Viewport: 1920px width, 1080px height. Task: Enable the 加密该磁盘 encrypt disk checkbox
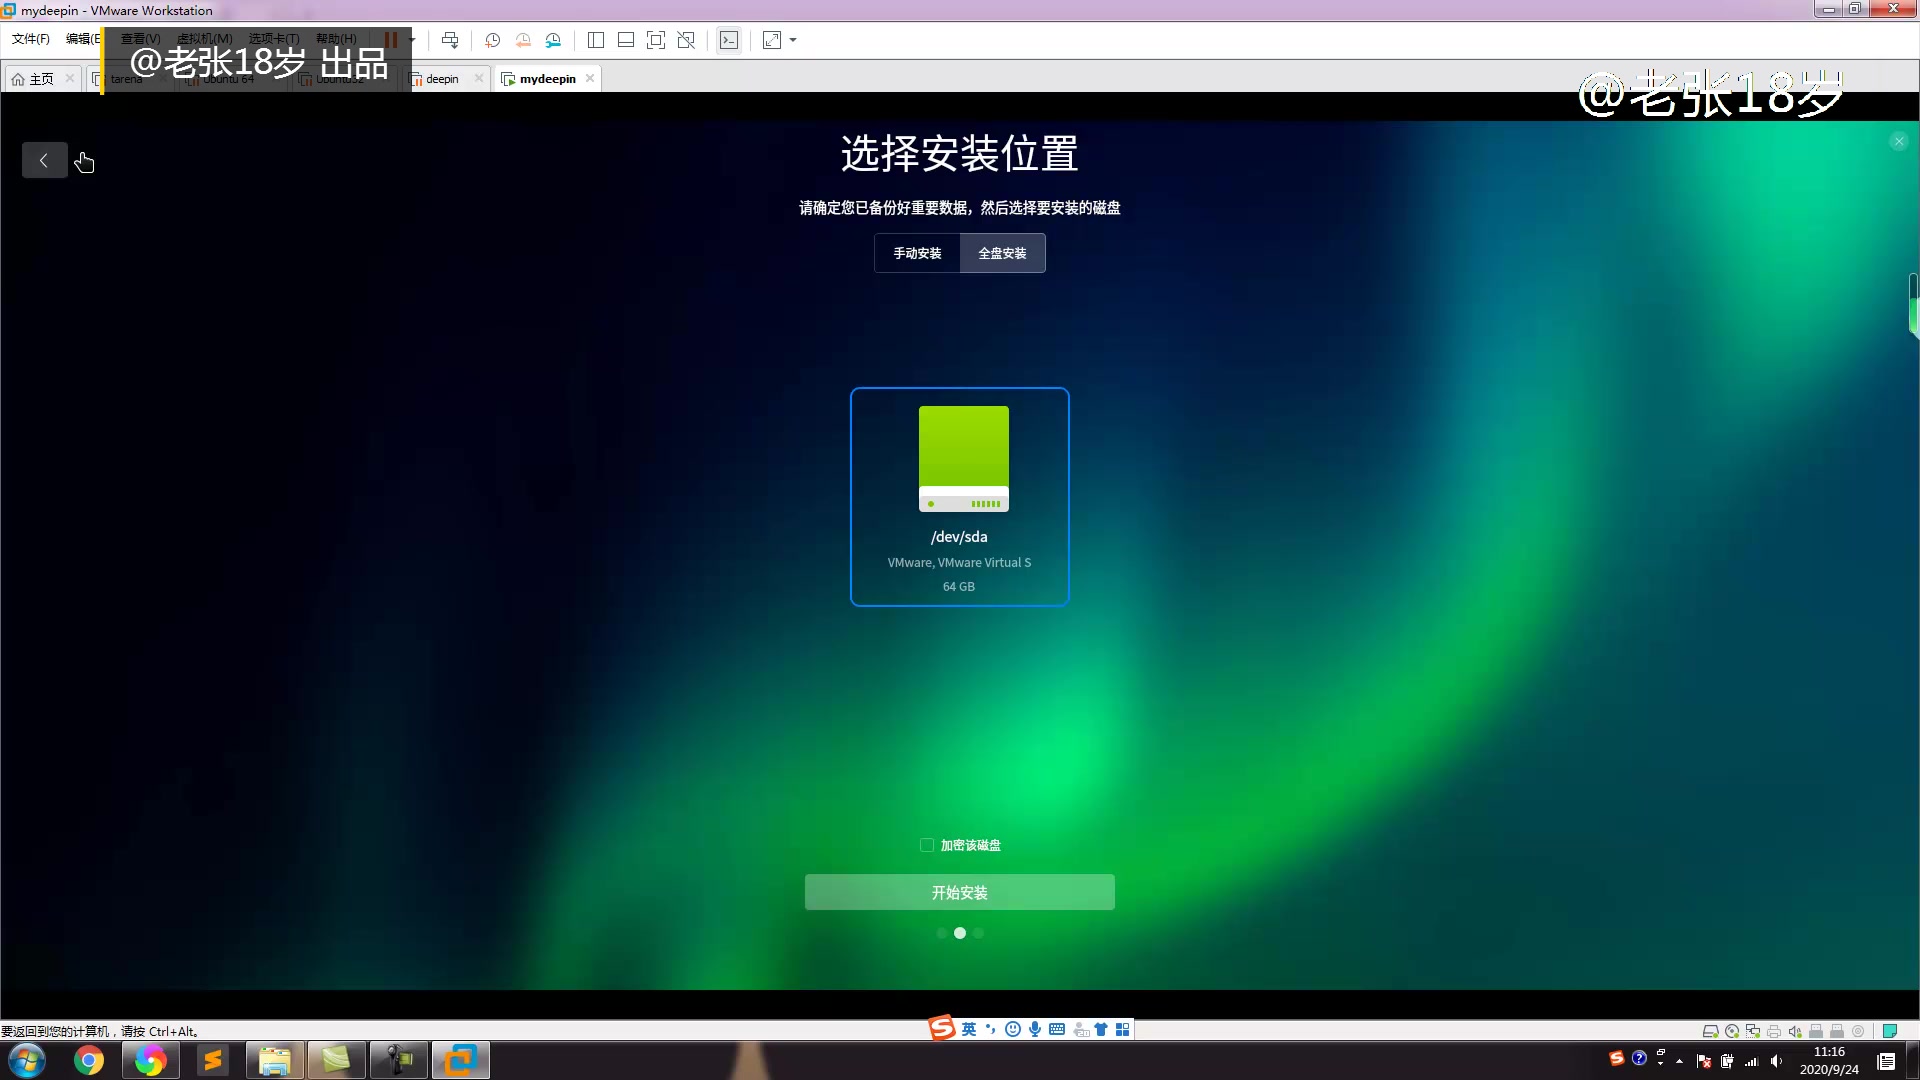927,845
